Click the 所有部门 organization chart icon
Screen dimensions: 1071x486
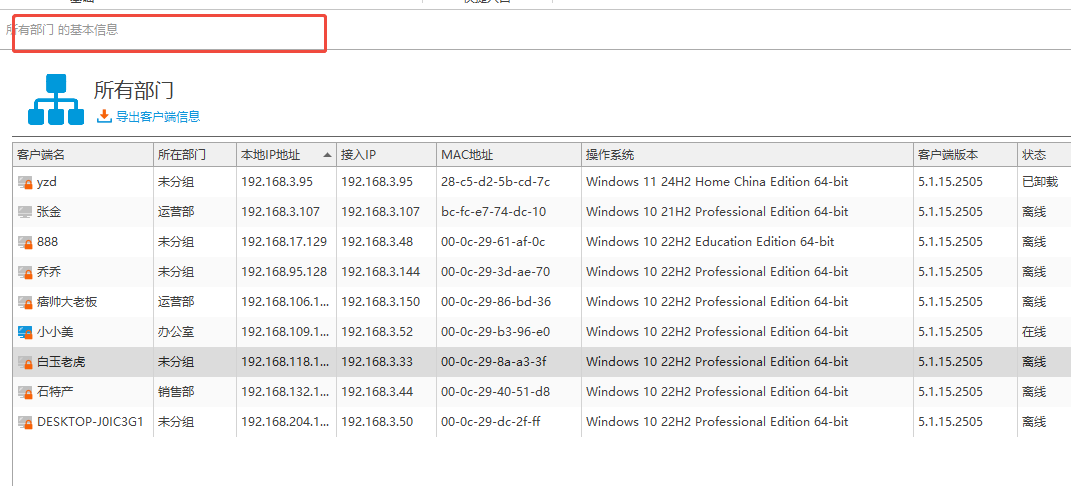(x=56, y=100)
